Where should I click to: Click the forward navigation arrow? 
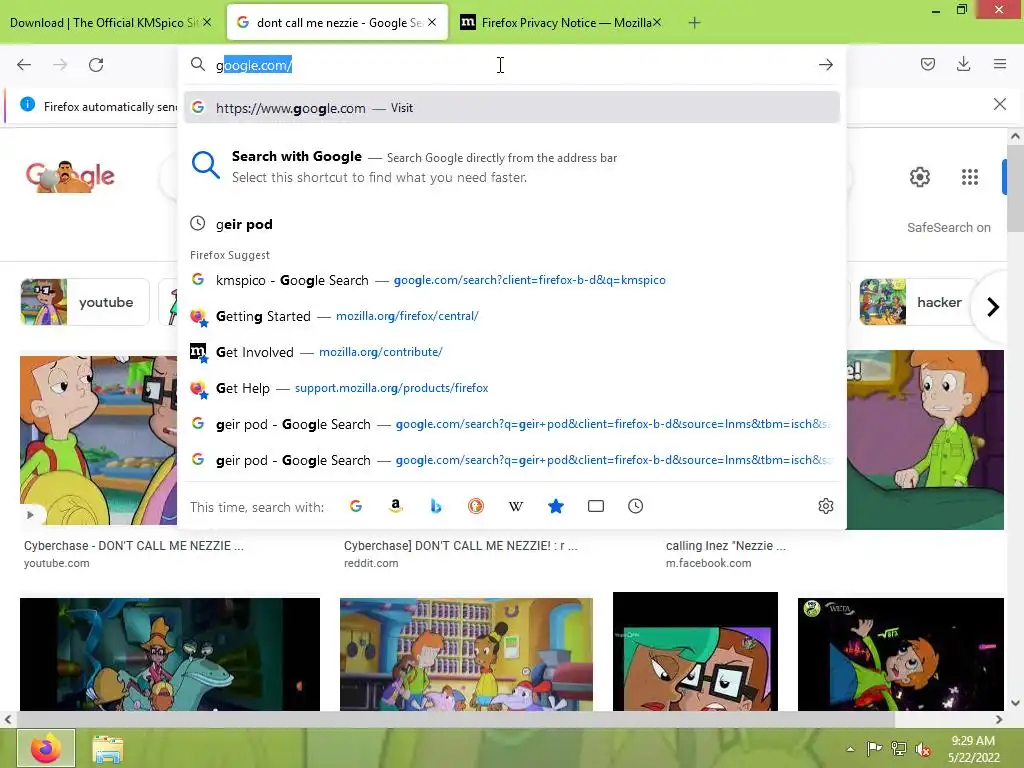60,65
